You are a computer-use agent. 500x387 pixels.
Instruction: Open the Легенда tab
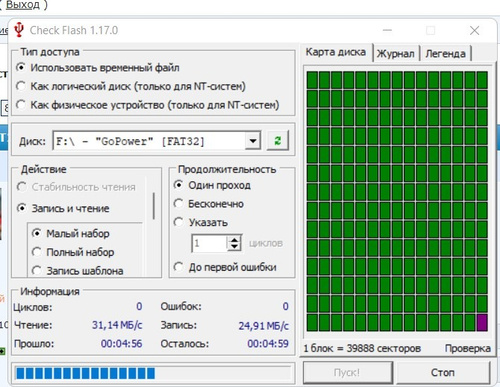pyautogui.click(x=445, y=54)
